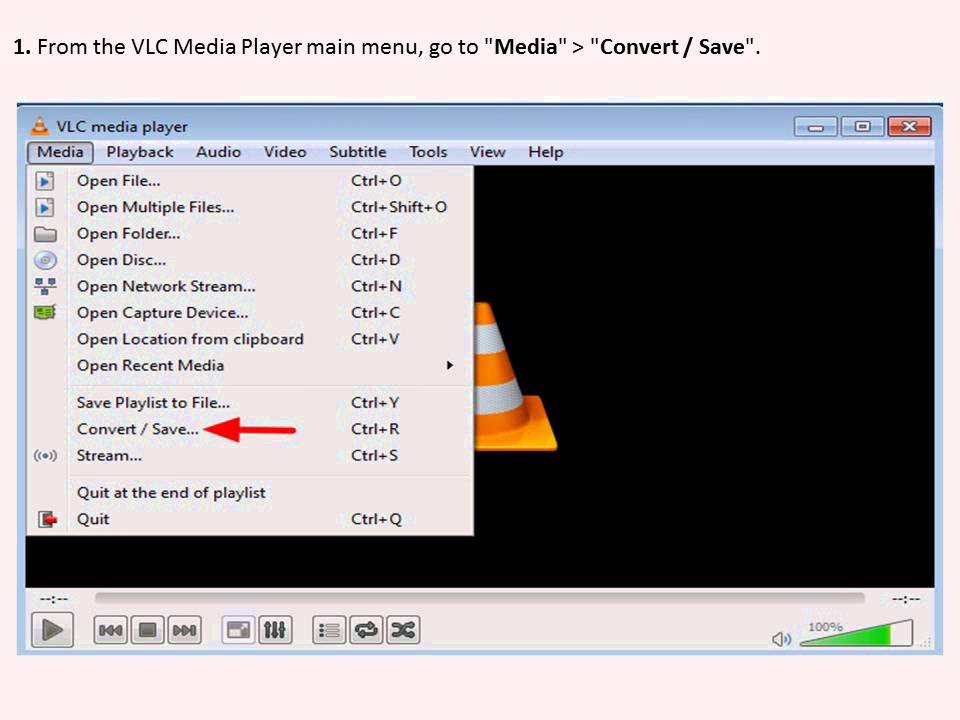
Task: Skip to the next media in the playlist
Action: click(x=184, y=630)
